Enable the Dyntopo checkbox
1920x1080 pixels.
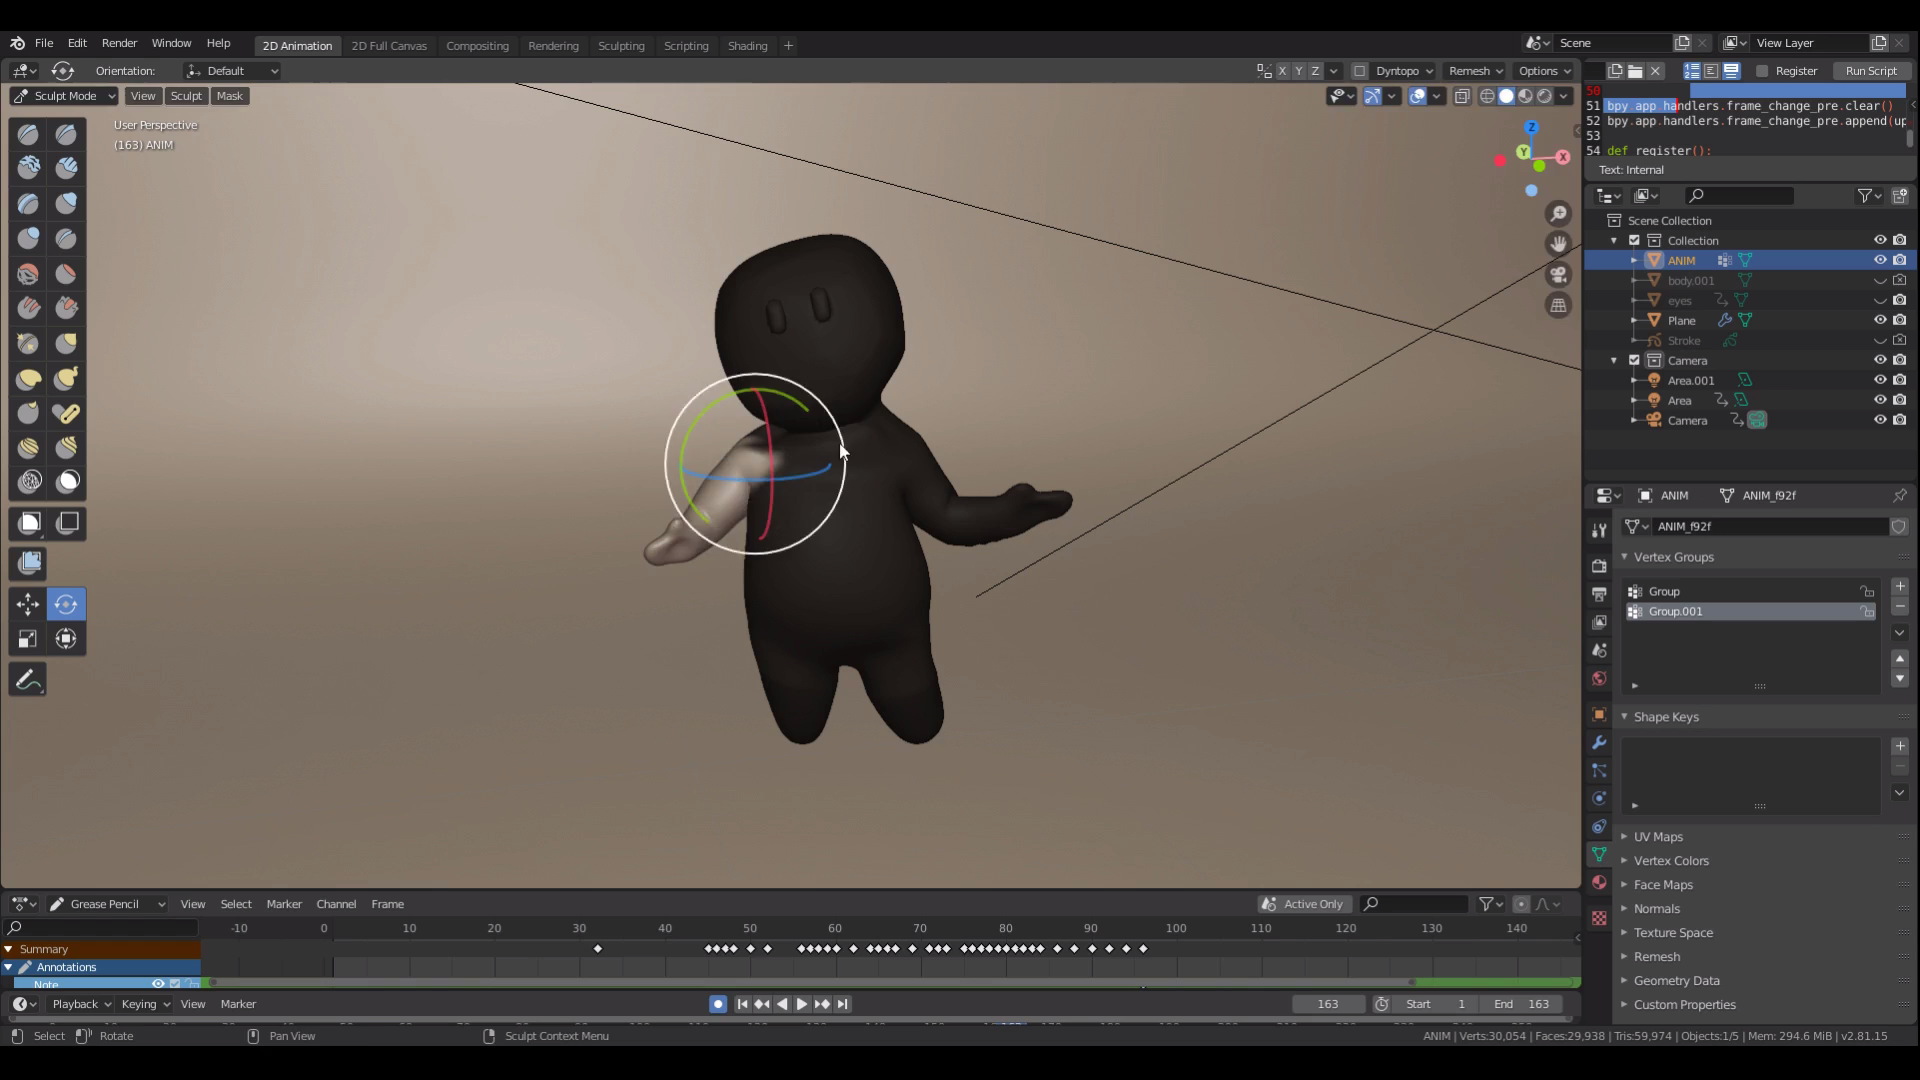(1359, 71)
